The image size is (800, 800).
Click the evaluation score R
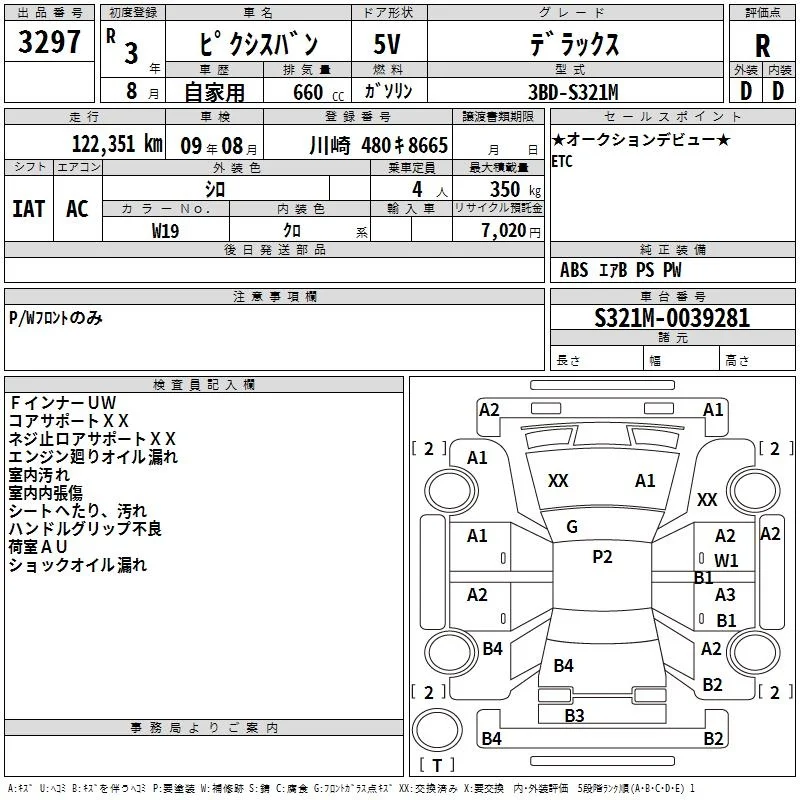coord(762,46)
